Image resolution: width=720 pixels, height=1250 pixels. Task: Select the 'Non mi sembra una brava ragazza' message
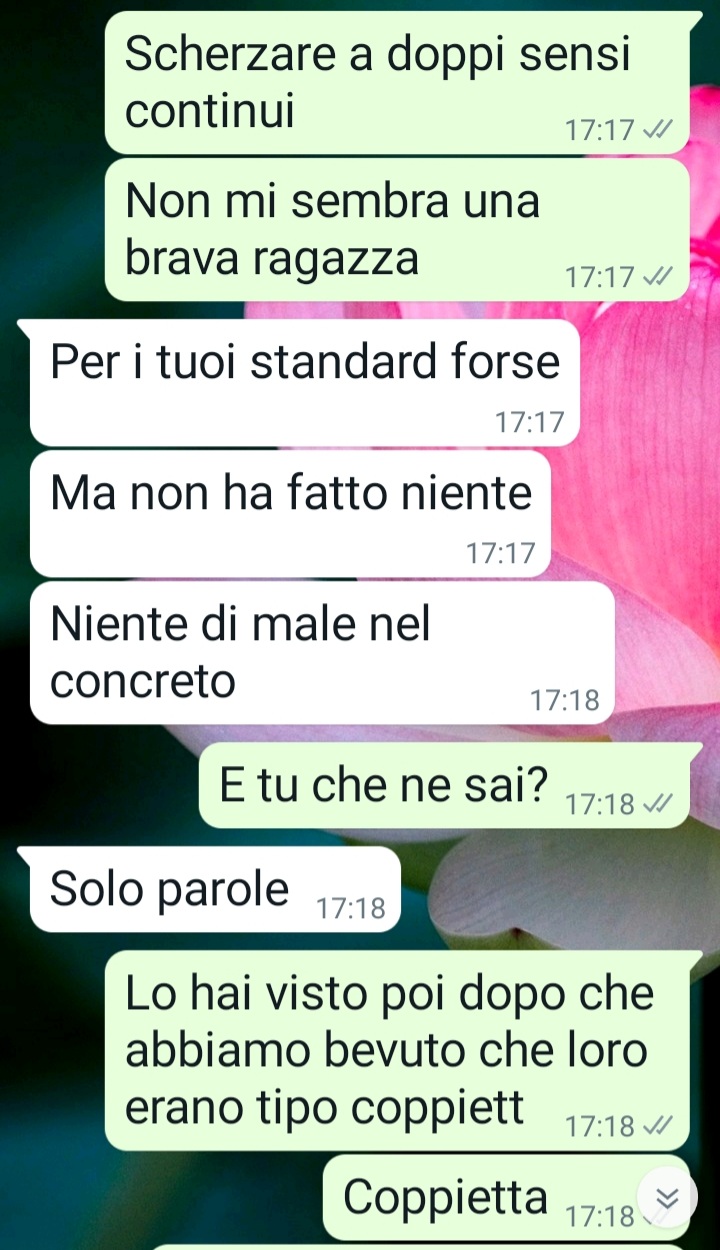point(397,229)
